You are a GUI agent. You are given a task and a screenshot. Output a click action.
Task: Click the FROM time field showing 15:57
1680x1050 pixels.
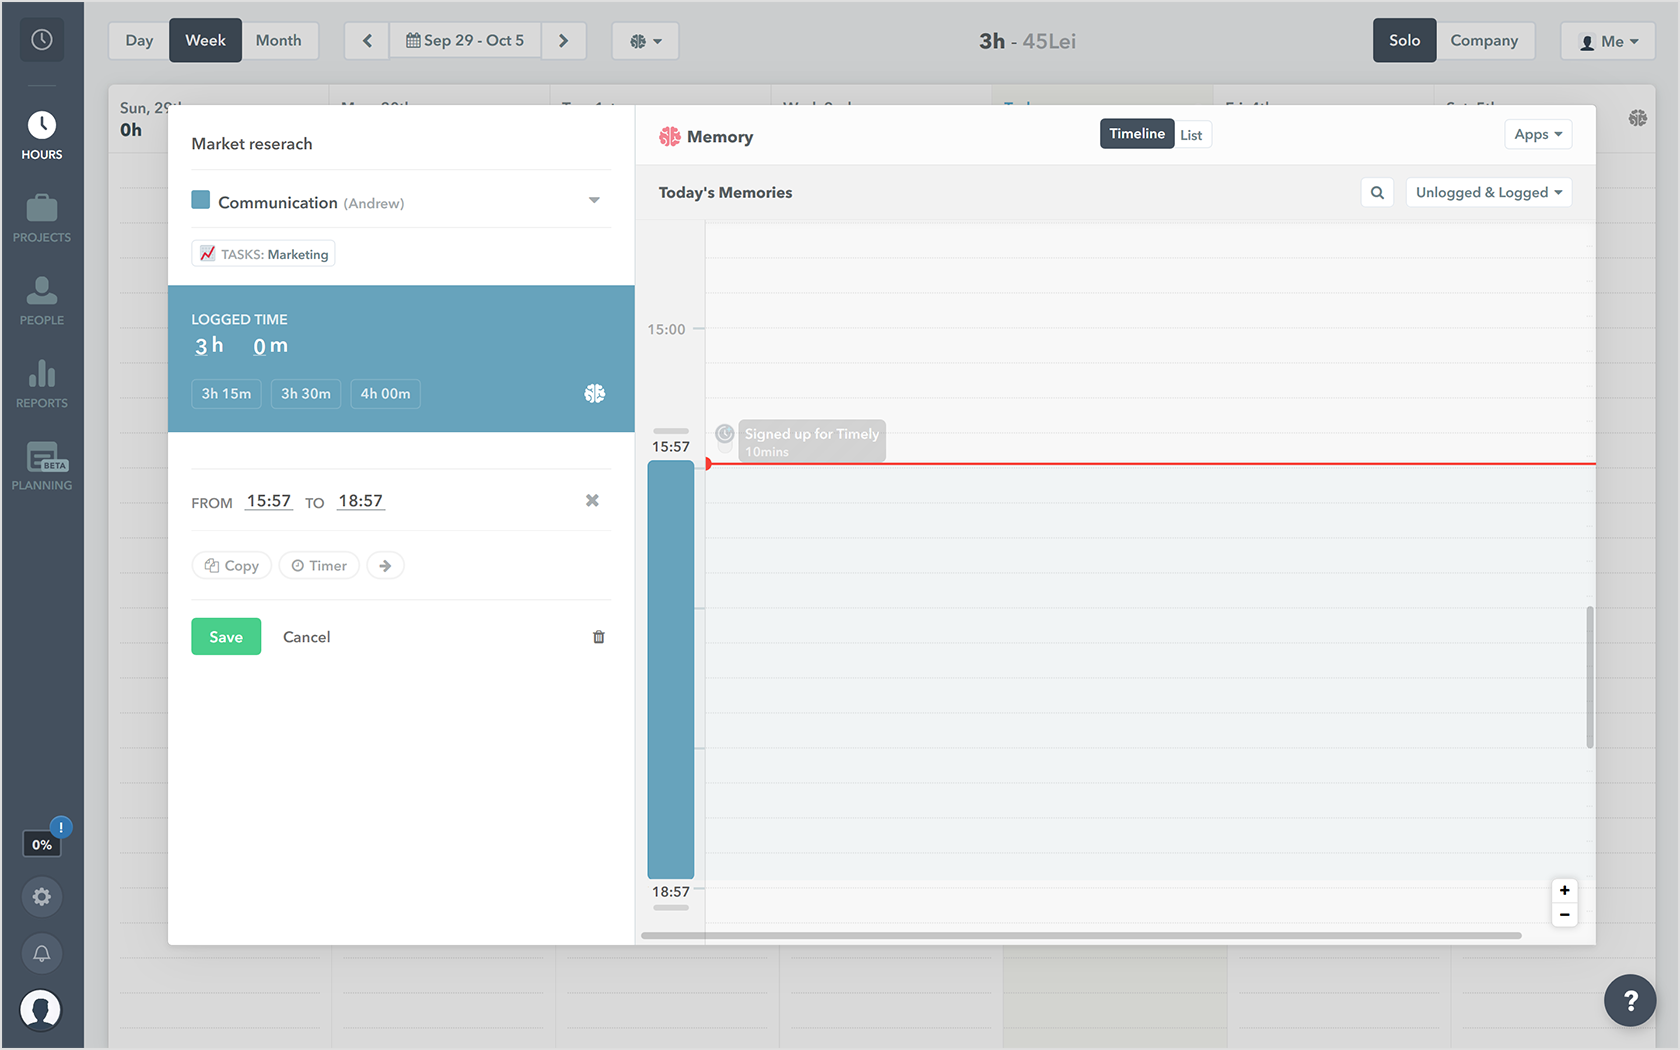coord(268,501)
